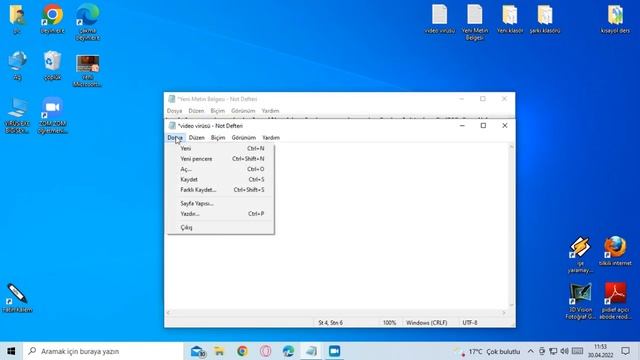Open Düzen menu in Yeni Metin Belgesi window

tap(196, 111)
